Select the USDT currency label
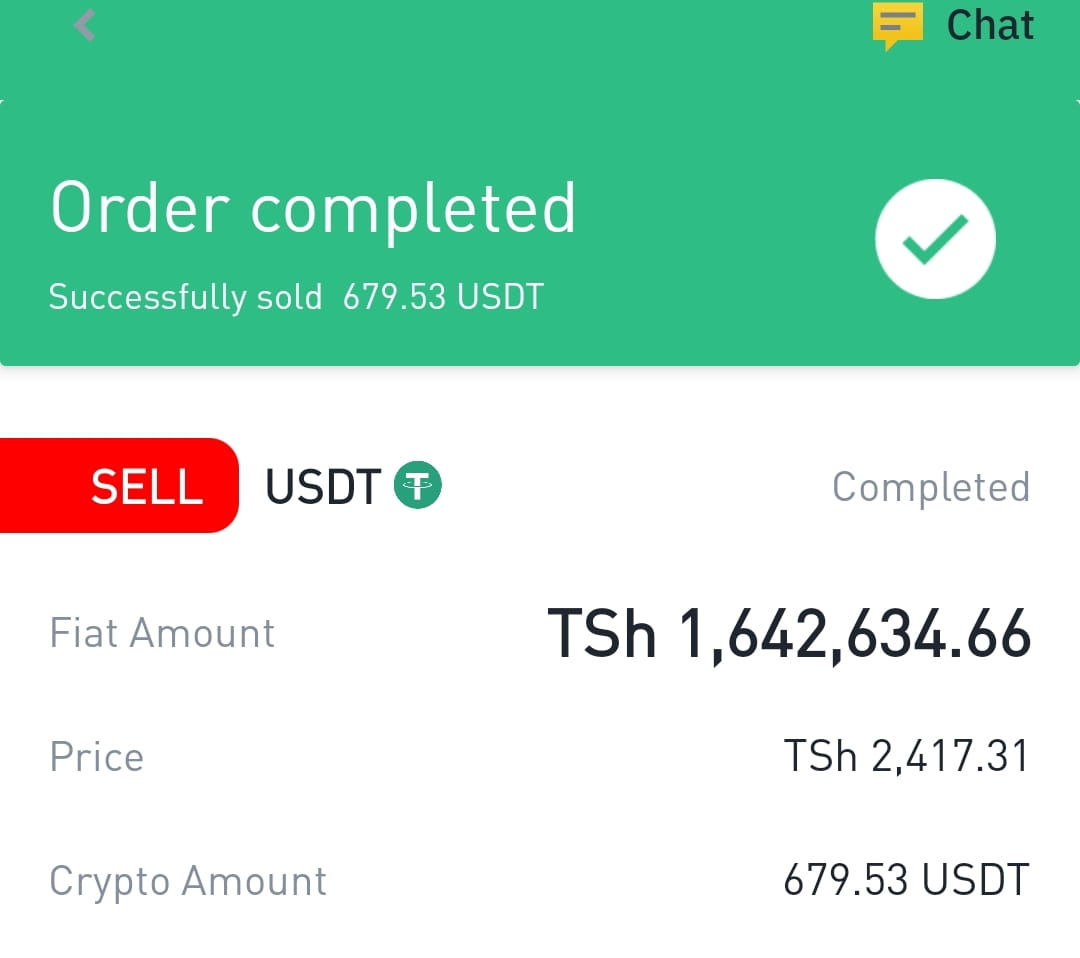The width and height of the screenshot is (1080, 958). pyautogui.click(x=321, y=485)
